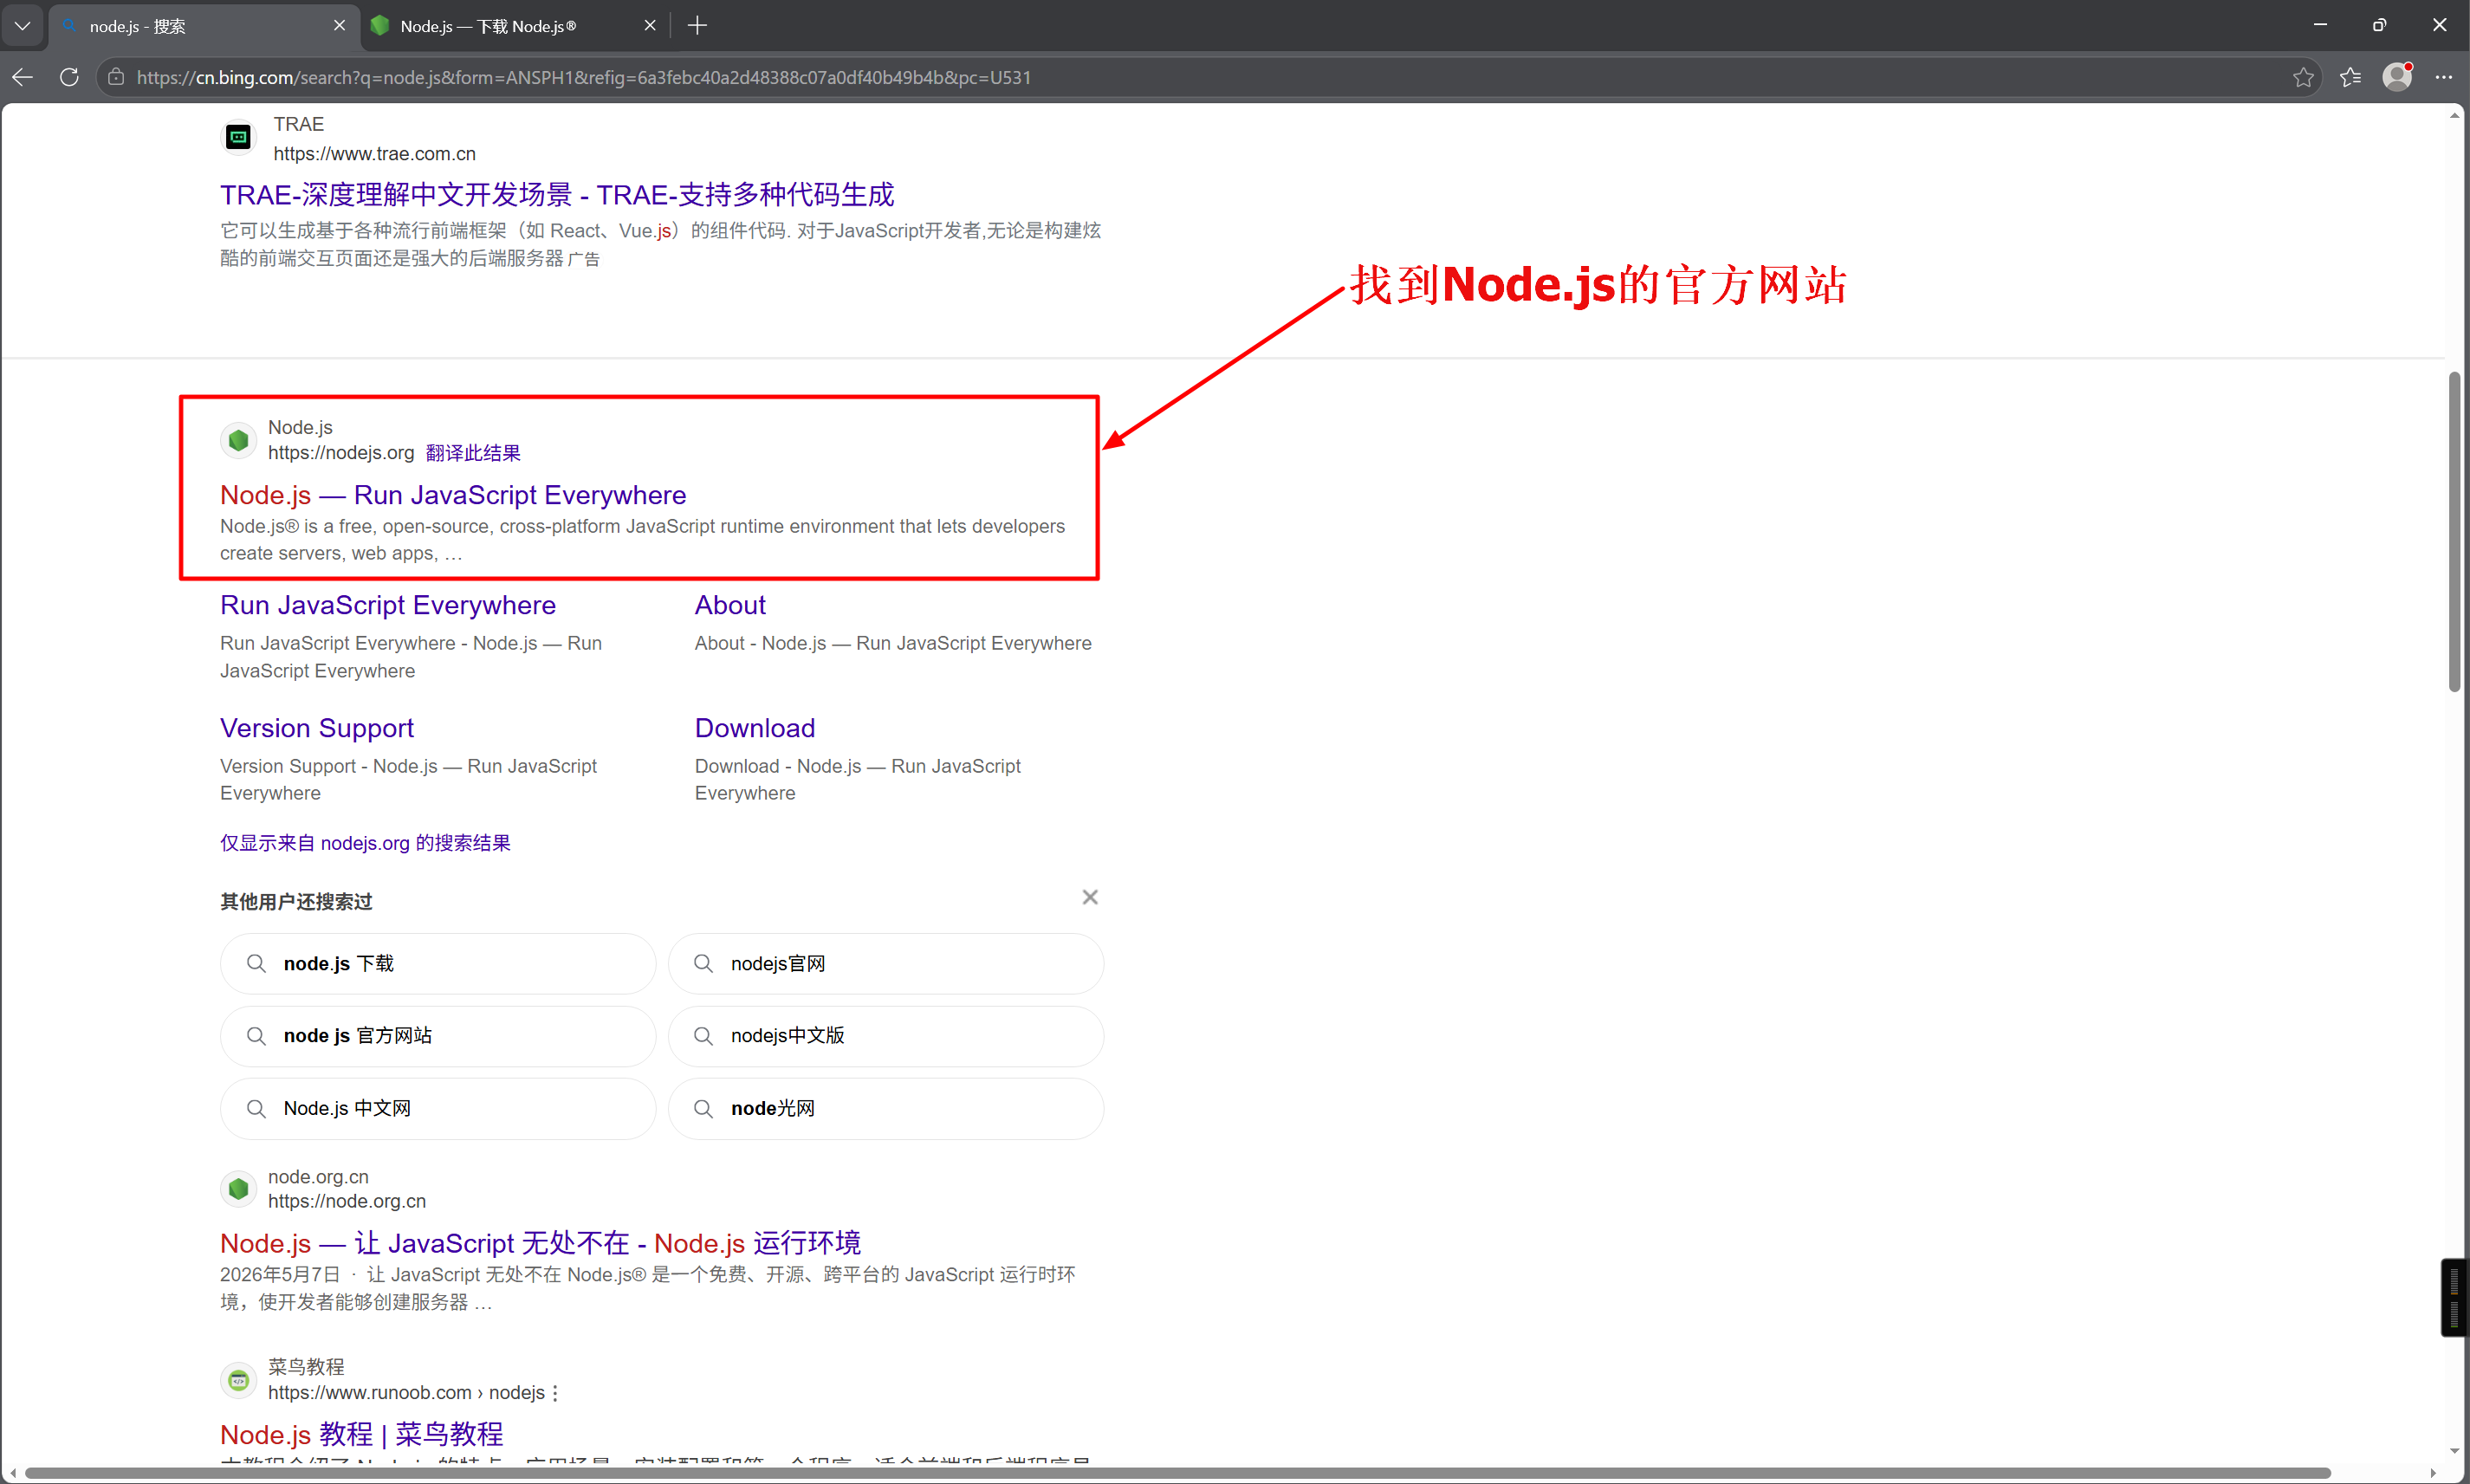2470x1484 pixels.
Task: Click the https://nodejs.org URL text
Action: (341, 453)
